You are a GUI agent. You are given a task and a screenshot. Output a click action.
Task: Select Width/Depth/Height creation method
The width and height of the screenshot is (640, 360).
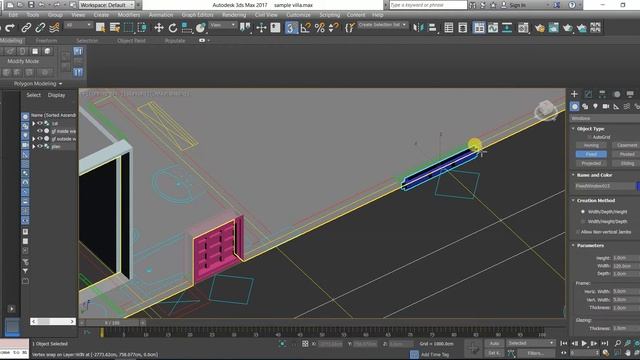coord(583,212)
